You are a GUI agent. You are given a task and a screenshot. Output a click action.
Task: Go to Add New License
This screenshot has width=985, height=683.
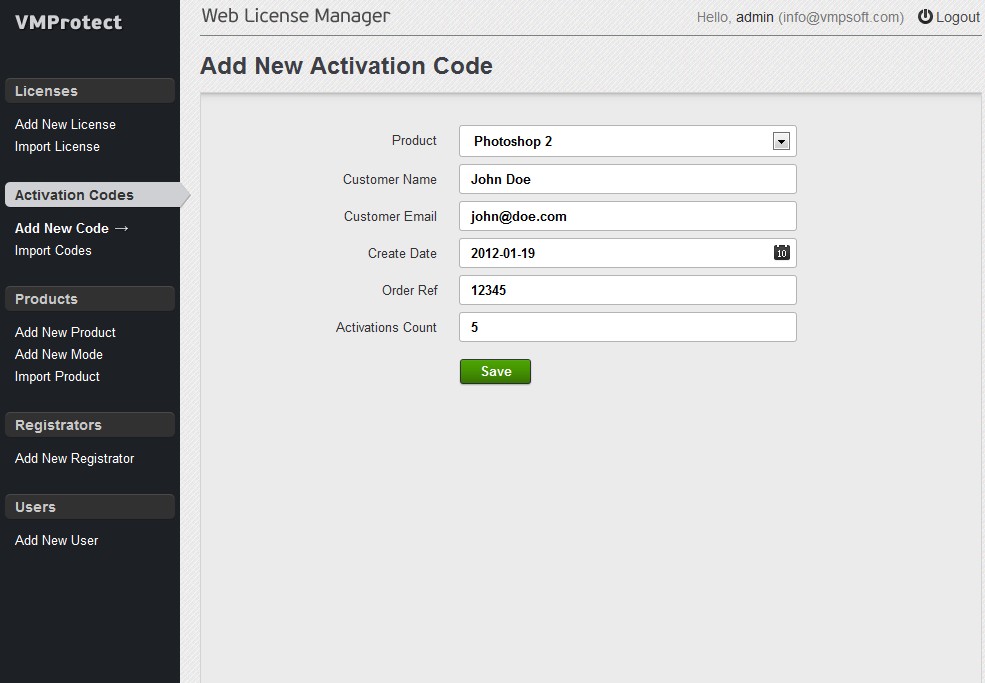tap(65, 124)
